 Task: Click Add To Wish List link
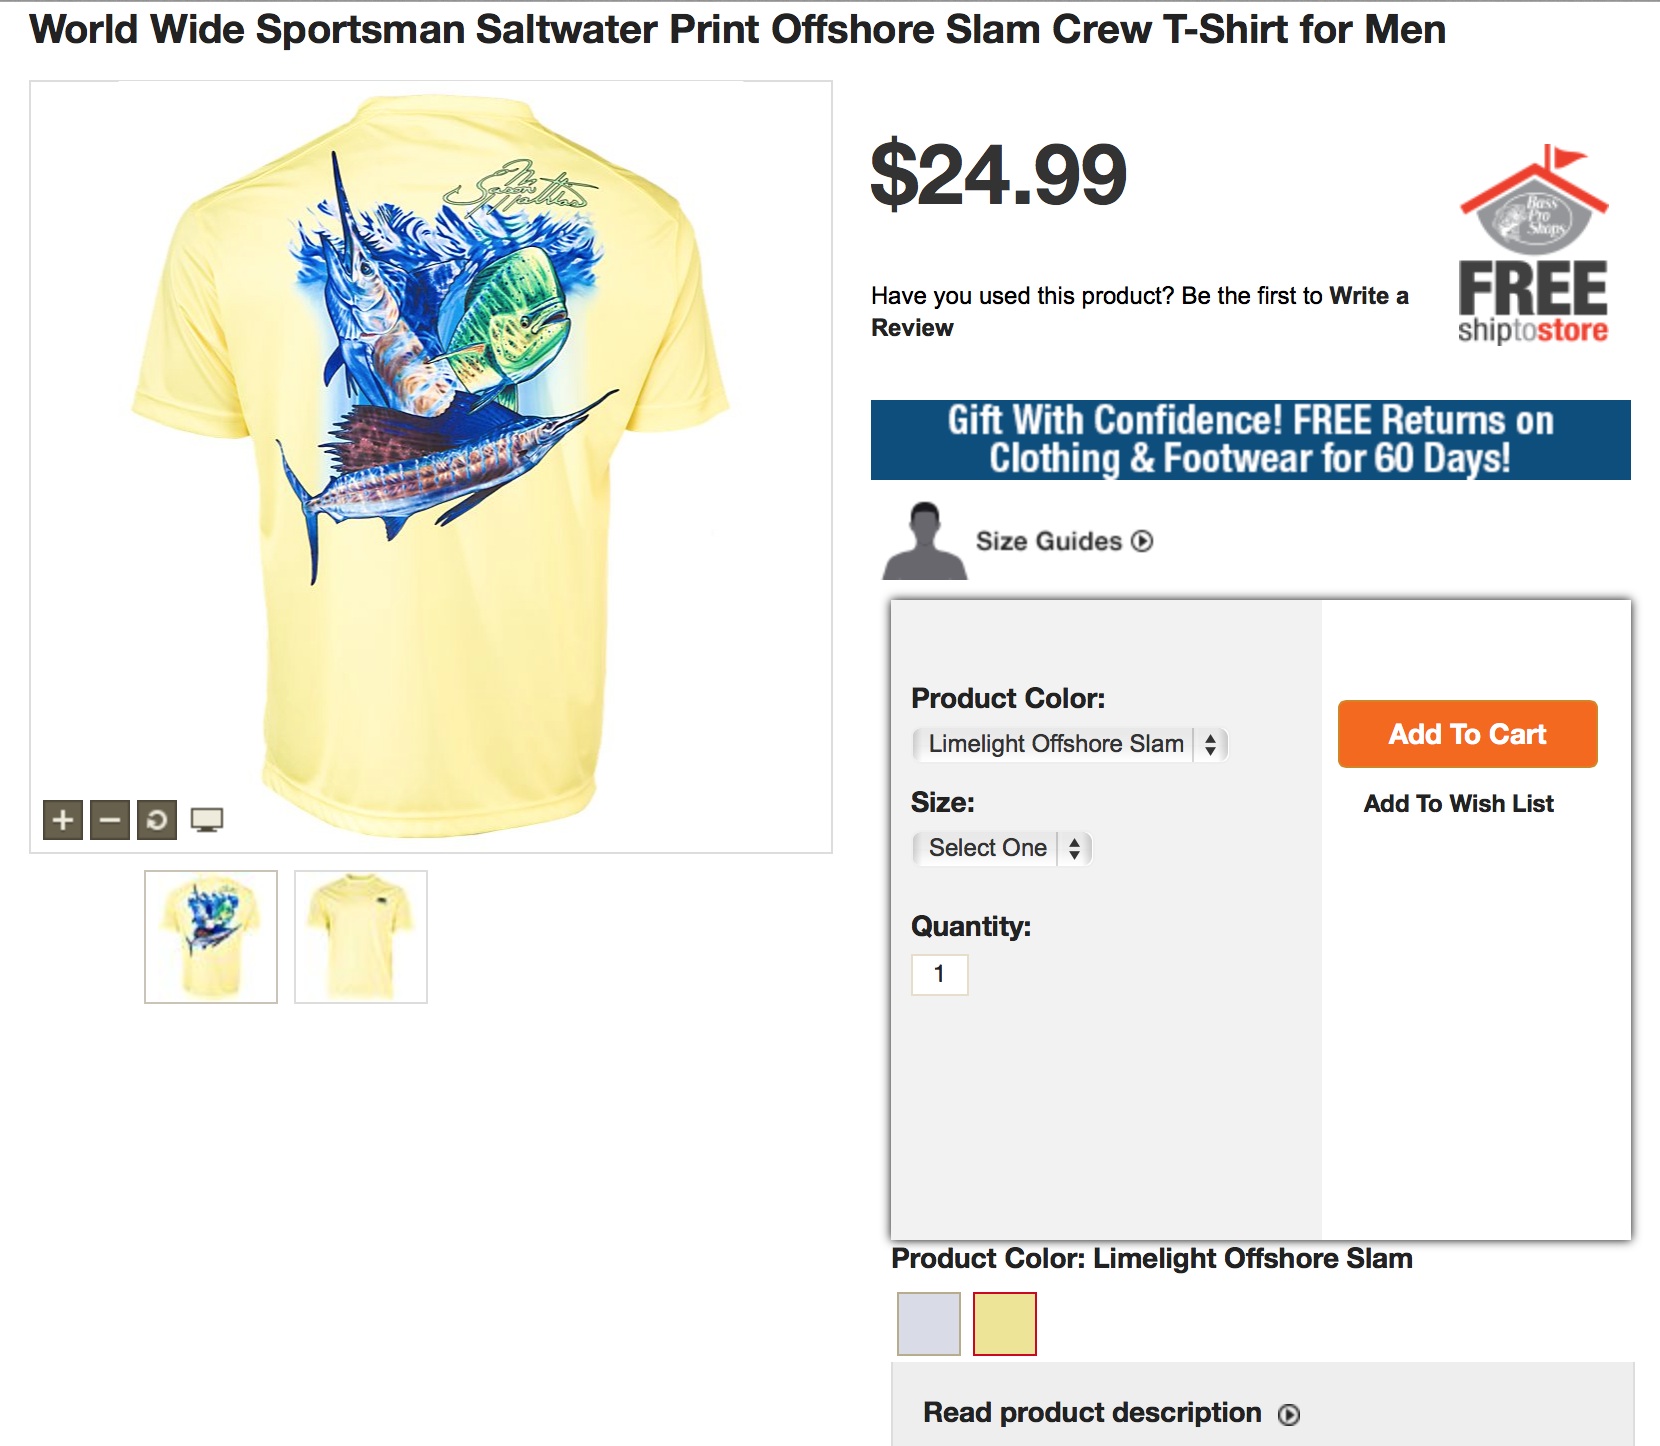(x=1458, y=804)
